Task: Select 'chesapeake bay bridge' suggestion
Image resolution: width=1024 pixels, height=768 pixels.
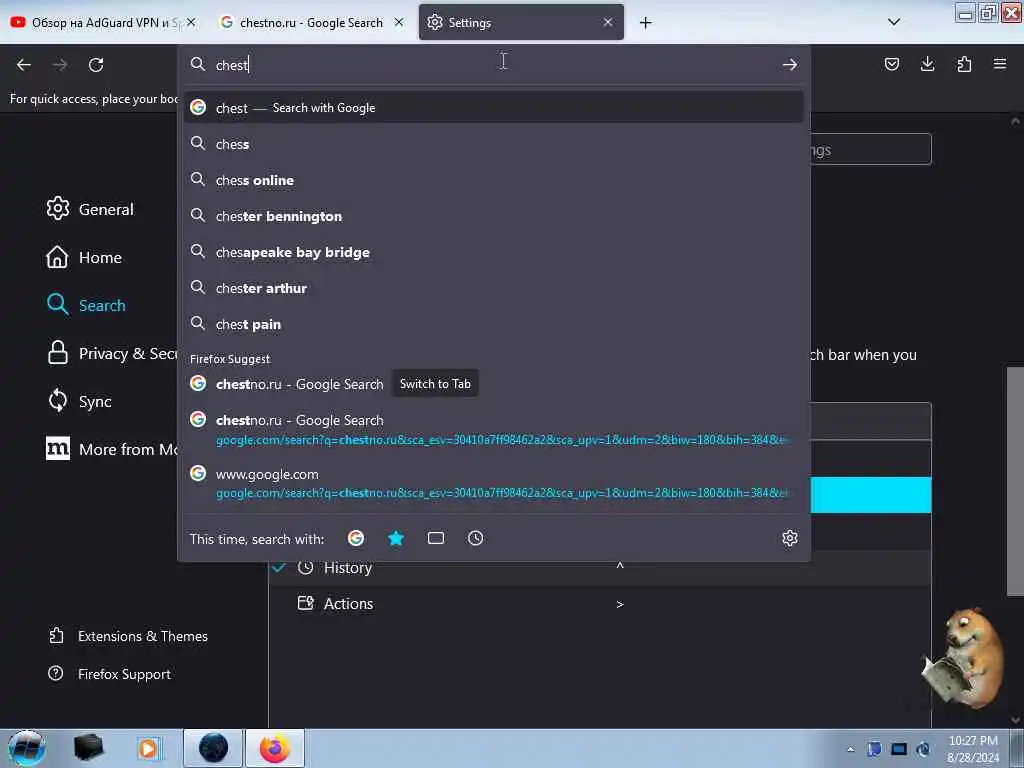Action: [x=493, y=252]
